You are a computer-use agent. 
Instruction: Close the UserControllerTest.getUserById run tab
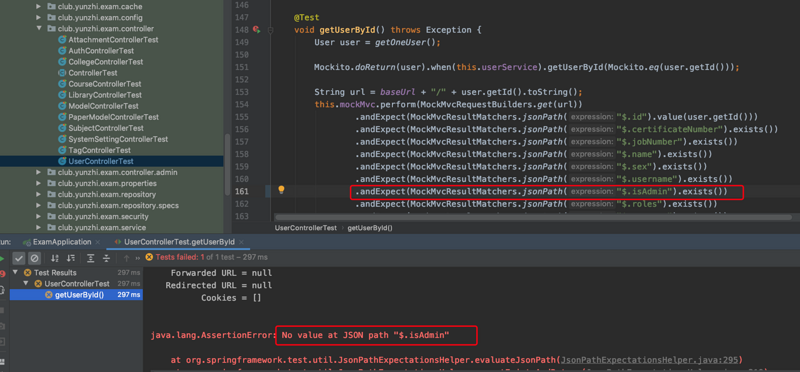coord(242,242)
